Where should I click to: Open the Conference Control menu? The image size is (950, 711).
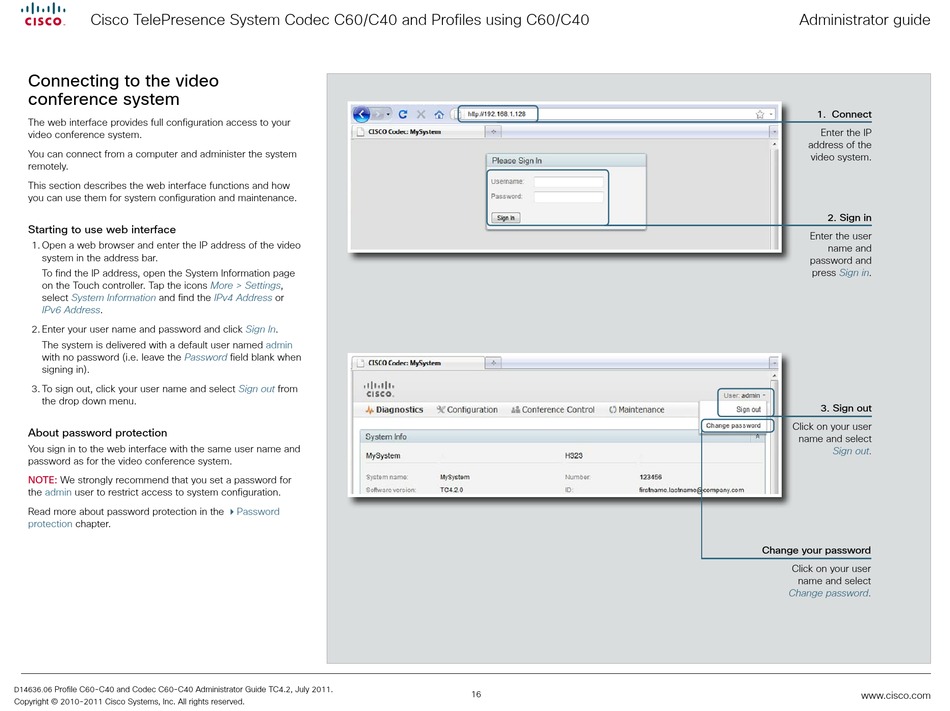click(x=553, y=410)
